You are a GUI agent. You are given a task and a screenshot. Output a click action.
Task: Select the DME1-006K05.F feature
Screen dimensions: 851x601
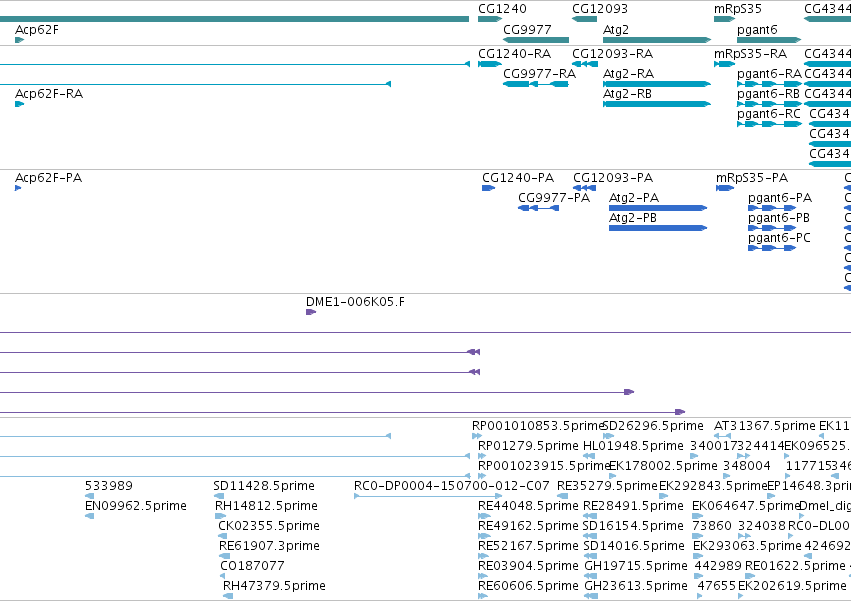(355, 302)
